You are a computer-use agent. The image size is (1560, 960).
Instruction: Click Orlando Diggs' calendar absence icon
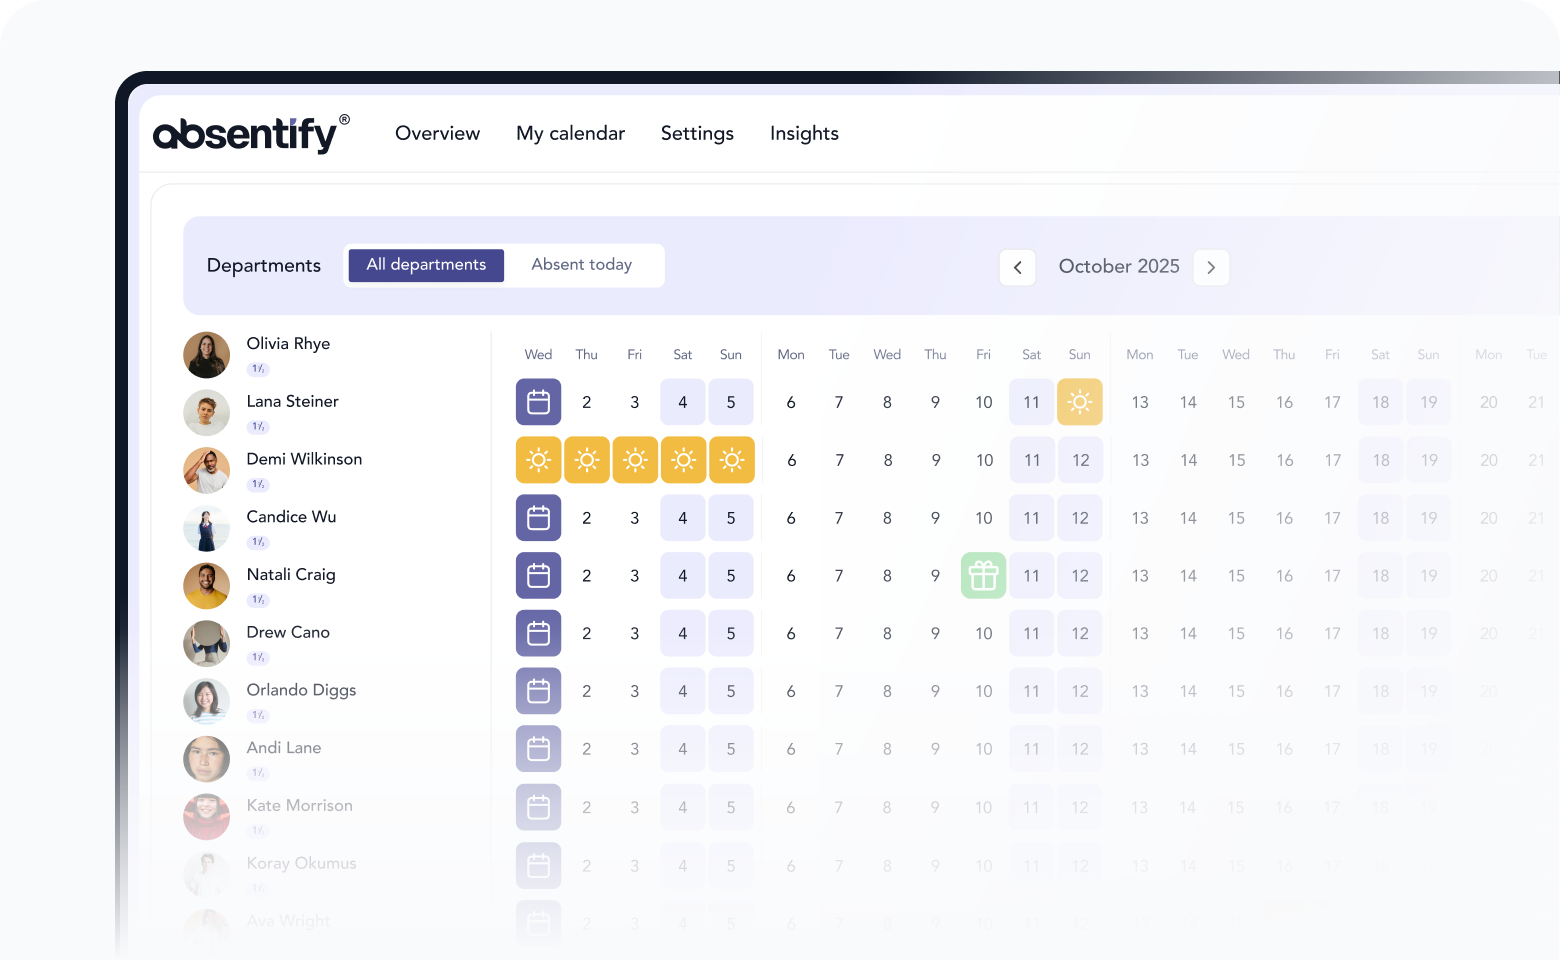[538, 691]
